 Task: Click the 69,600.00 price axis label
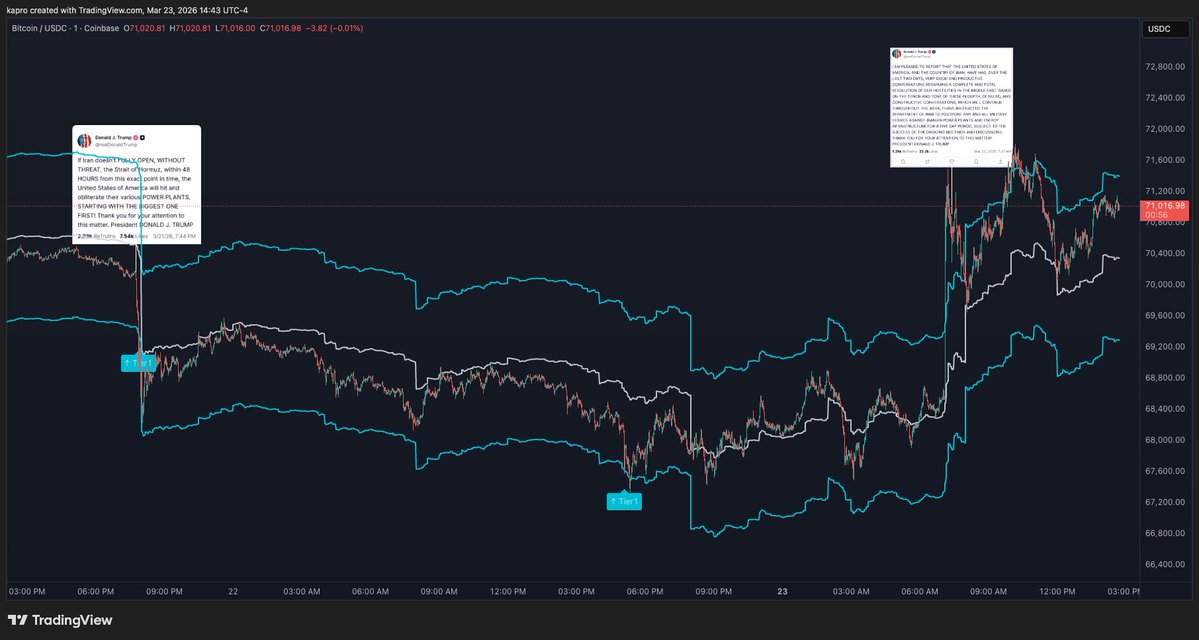(x=1165, y=315)
